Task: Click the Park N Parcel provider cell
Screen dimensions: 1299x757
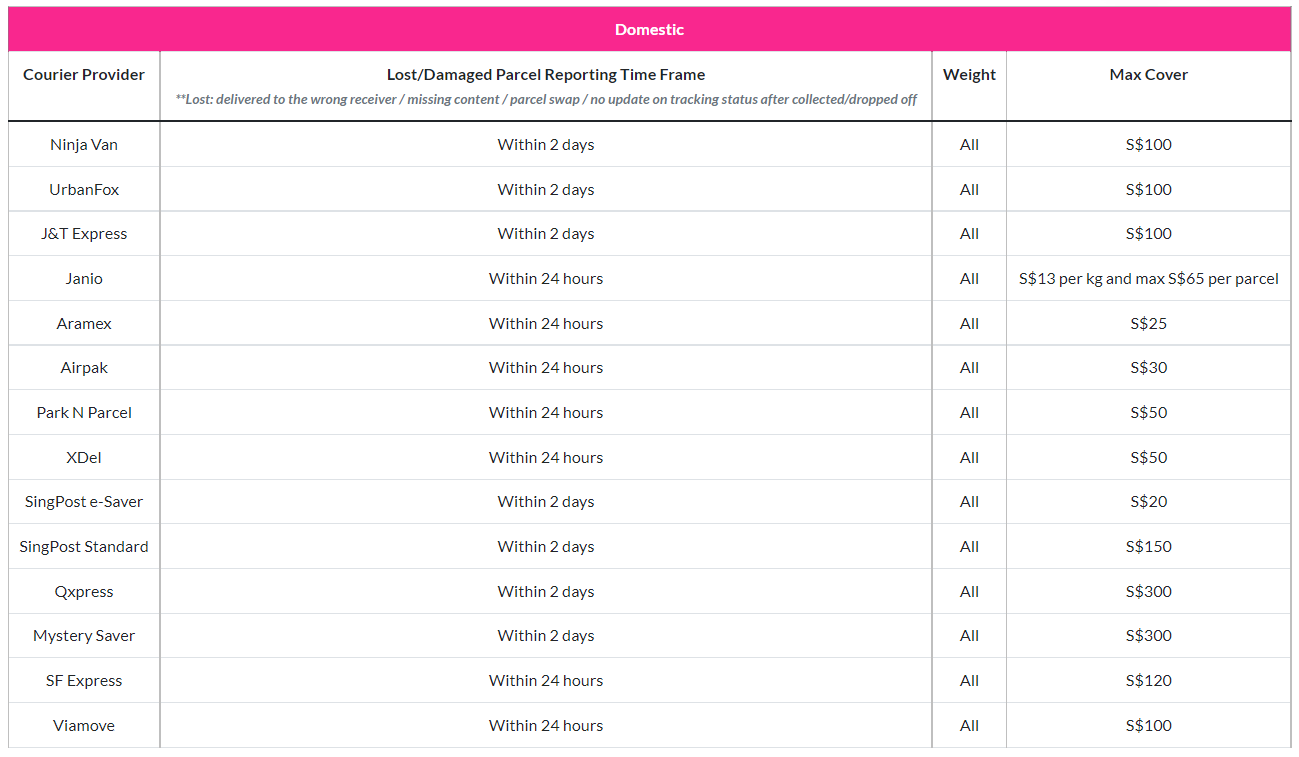Action: [84, 413]
